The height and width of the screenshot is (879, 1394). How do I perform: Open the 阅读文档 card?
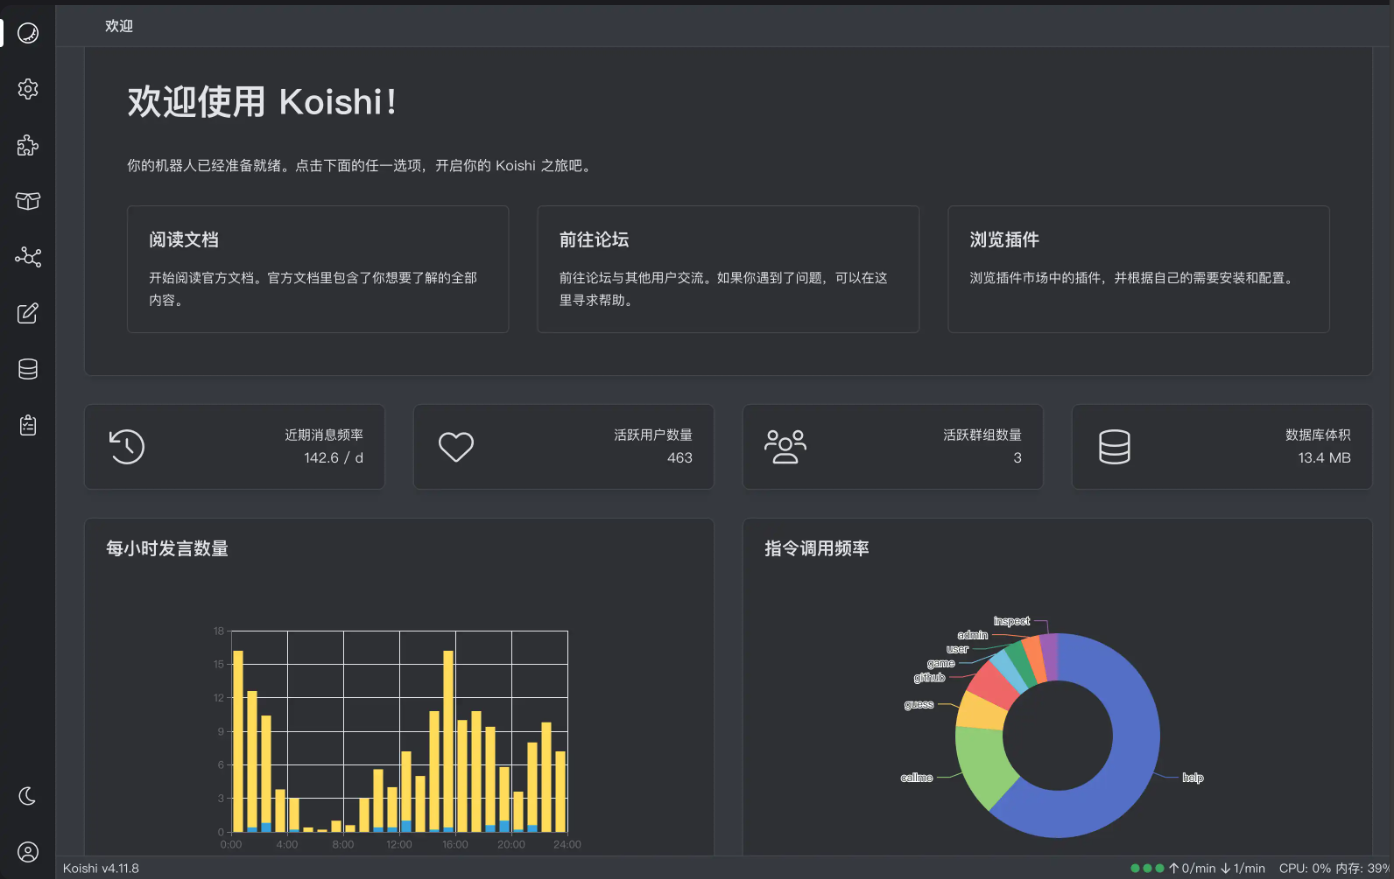[x=318, y=269]
